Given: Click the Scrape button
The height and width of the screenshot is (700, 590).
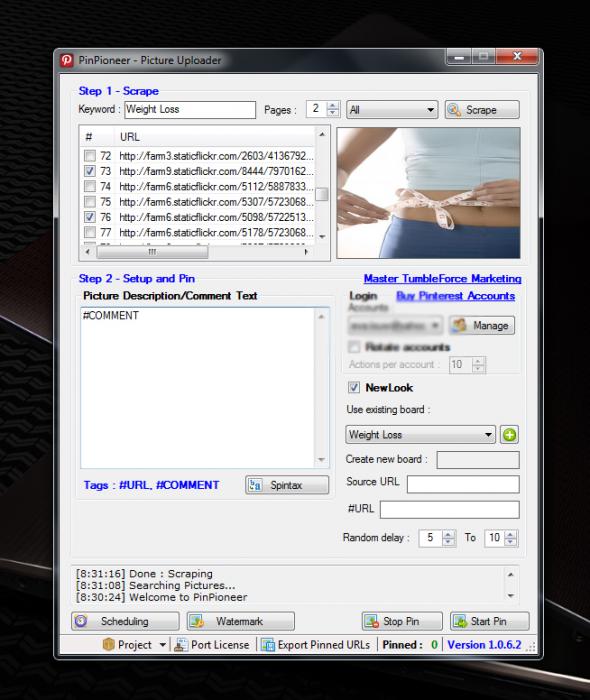Looking at the screenshot, I should point(482,110).
